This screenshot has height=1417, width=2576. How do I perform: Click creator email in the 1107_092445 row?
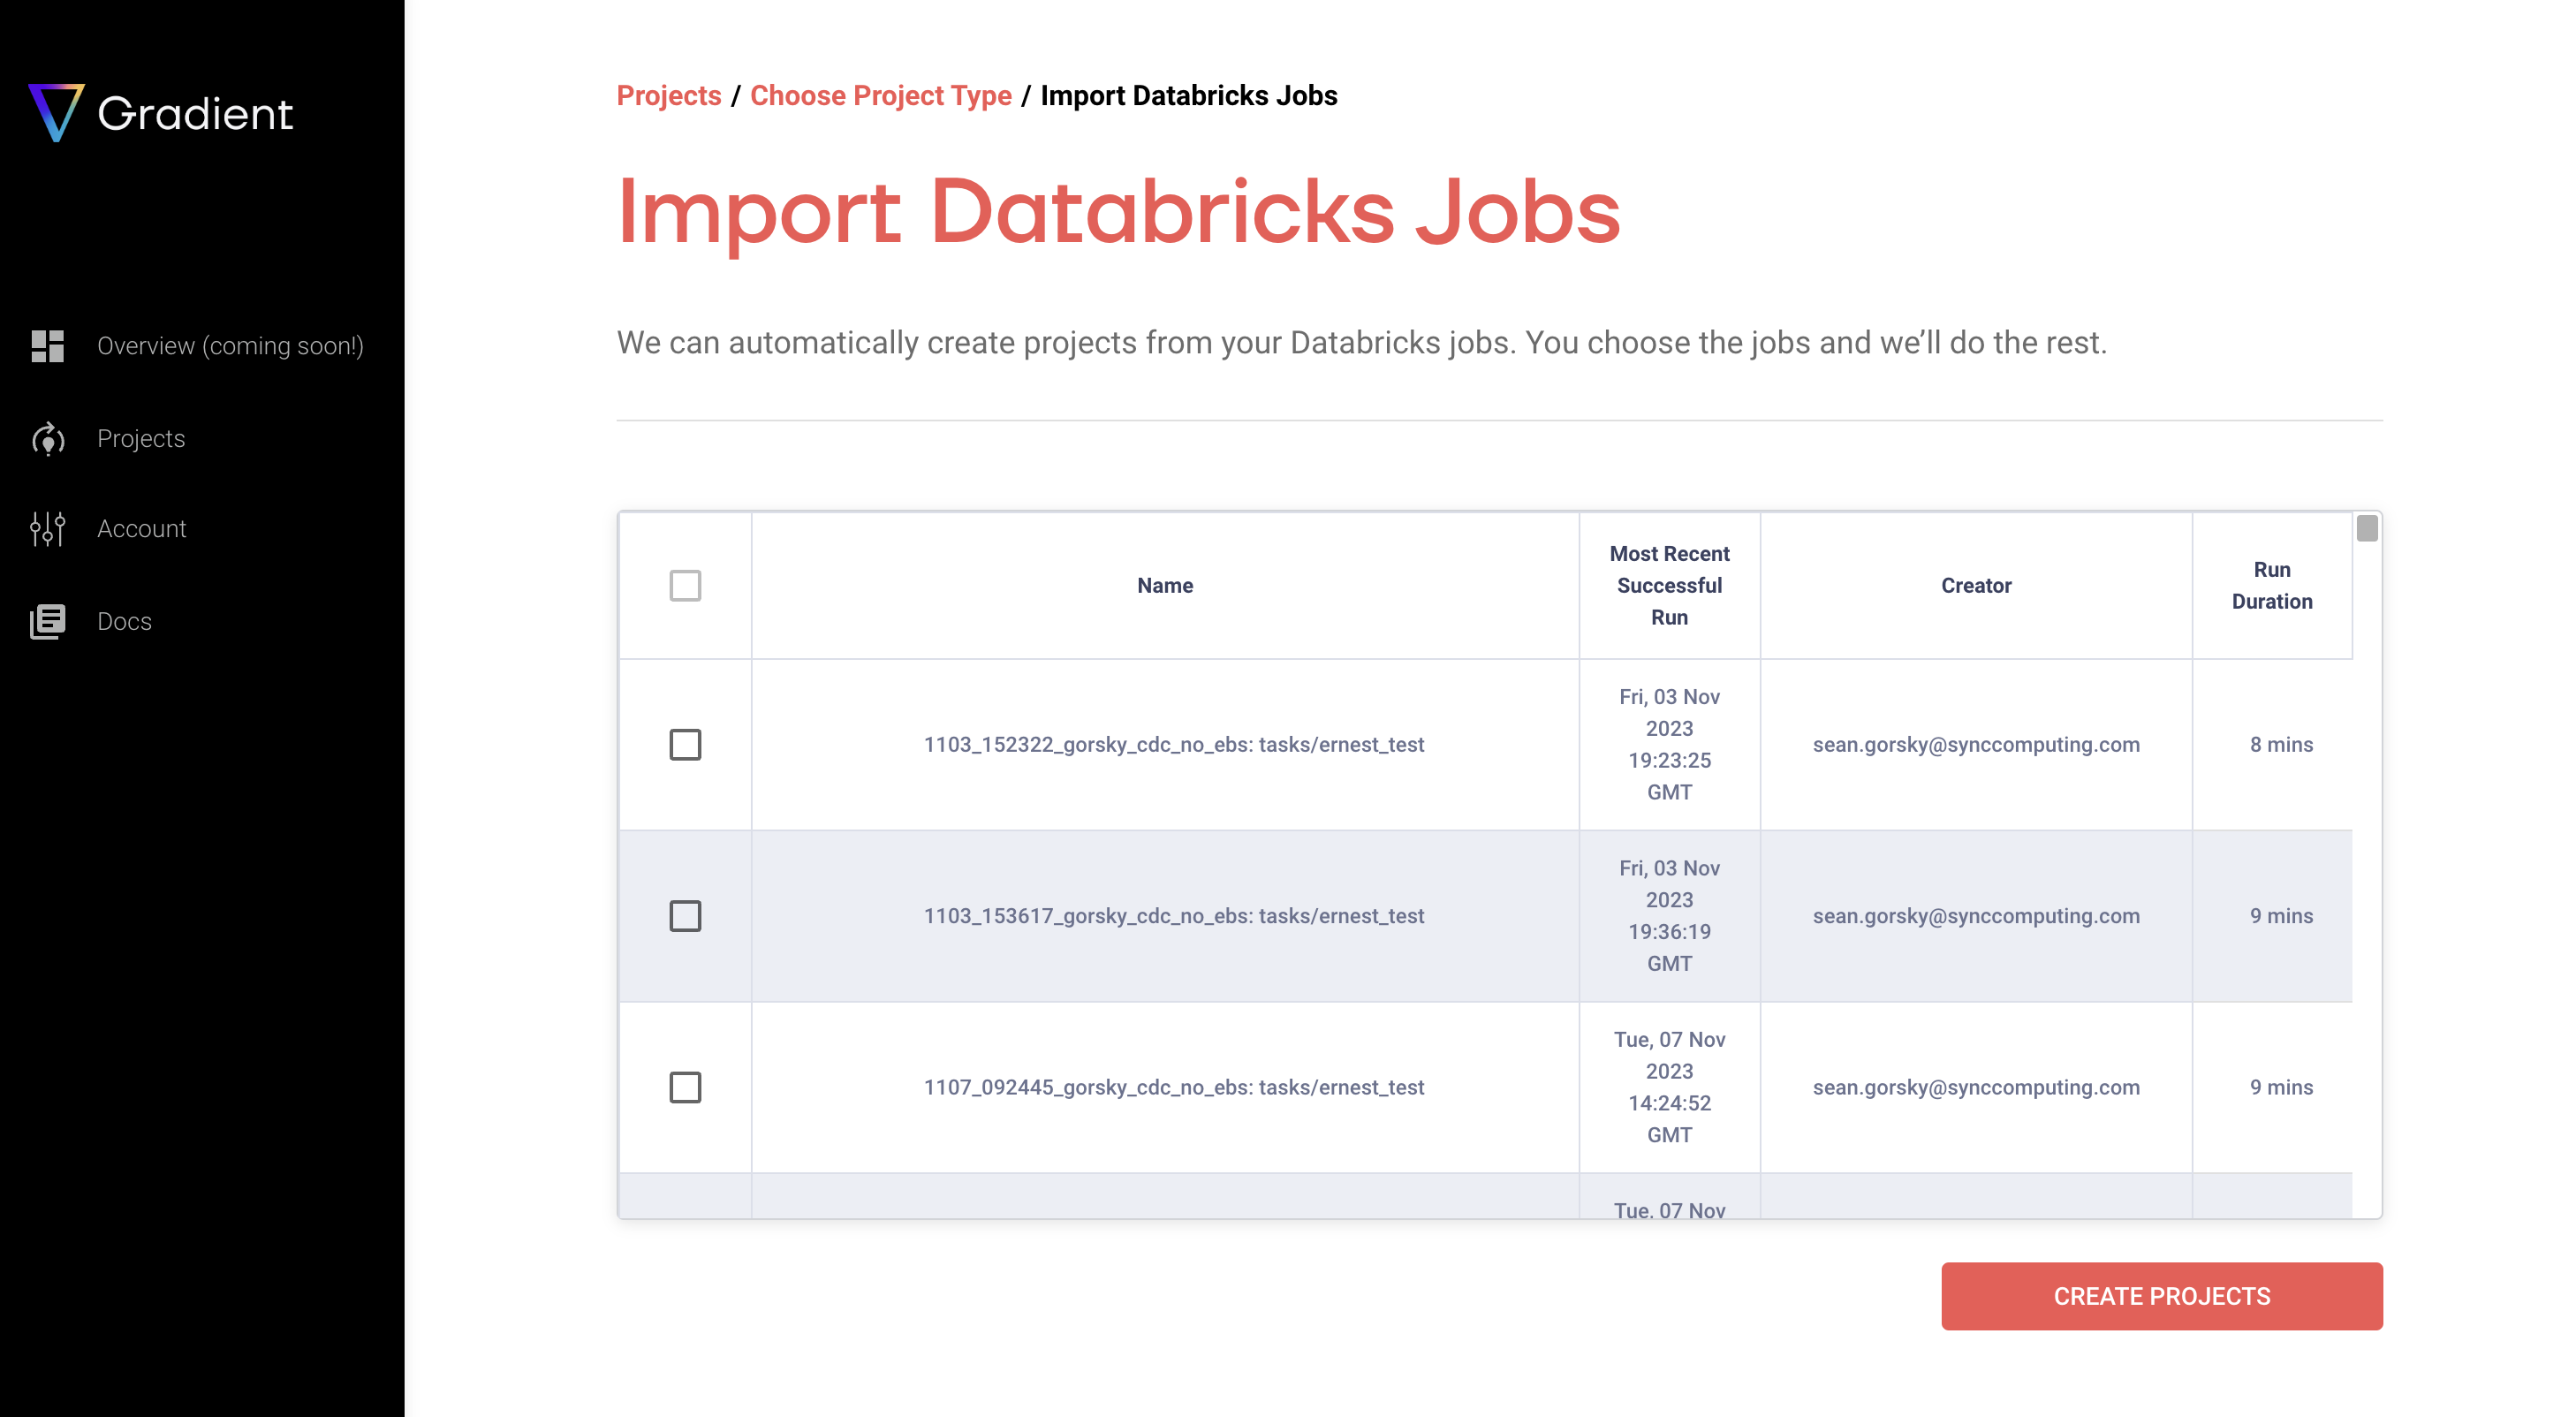[1976, 1087]
